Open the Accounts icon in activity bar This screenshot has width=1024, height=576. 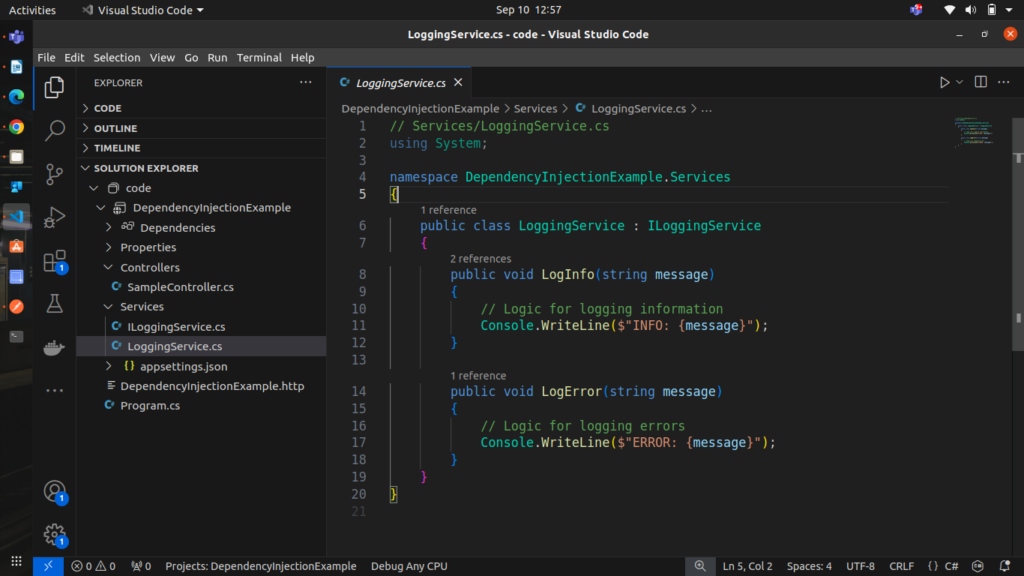[x=55, y=491]
